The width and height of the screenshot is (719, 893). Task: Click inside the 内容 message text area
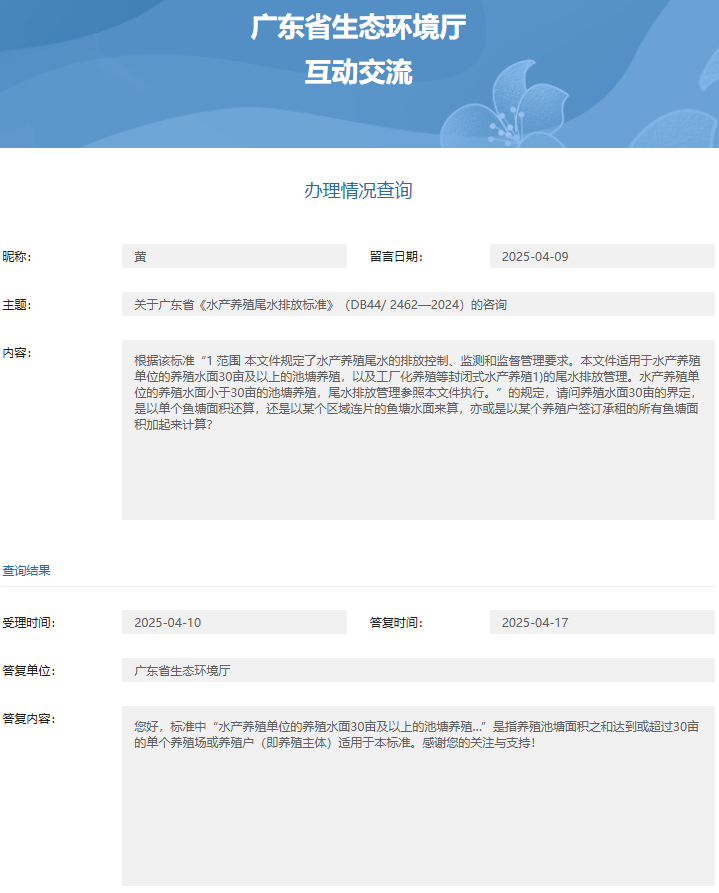(x=418, y=430)
